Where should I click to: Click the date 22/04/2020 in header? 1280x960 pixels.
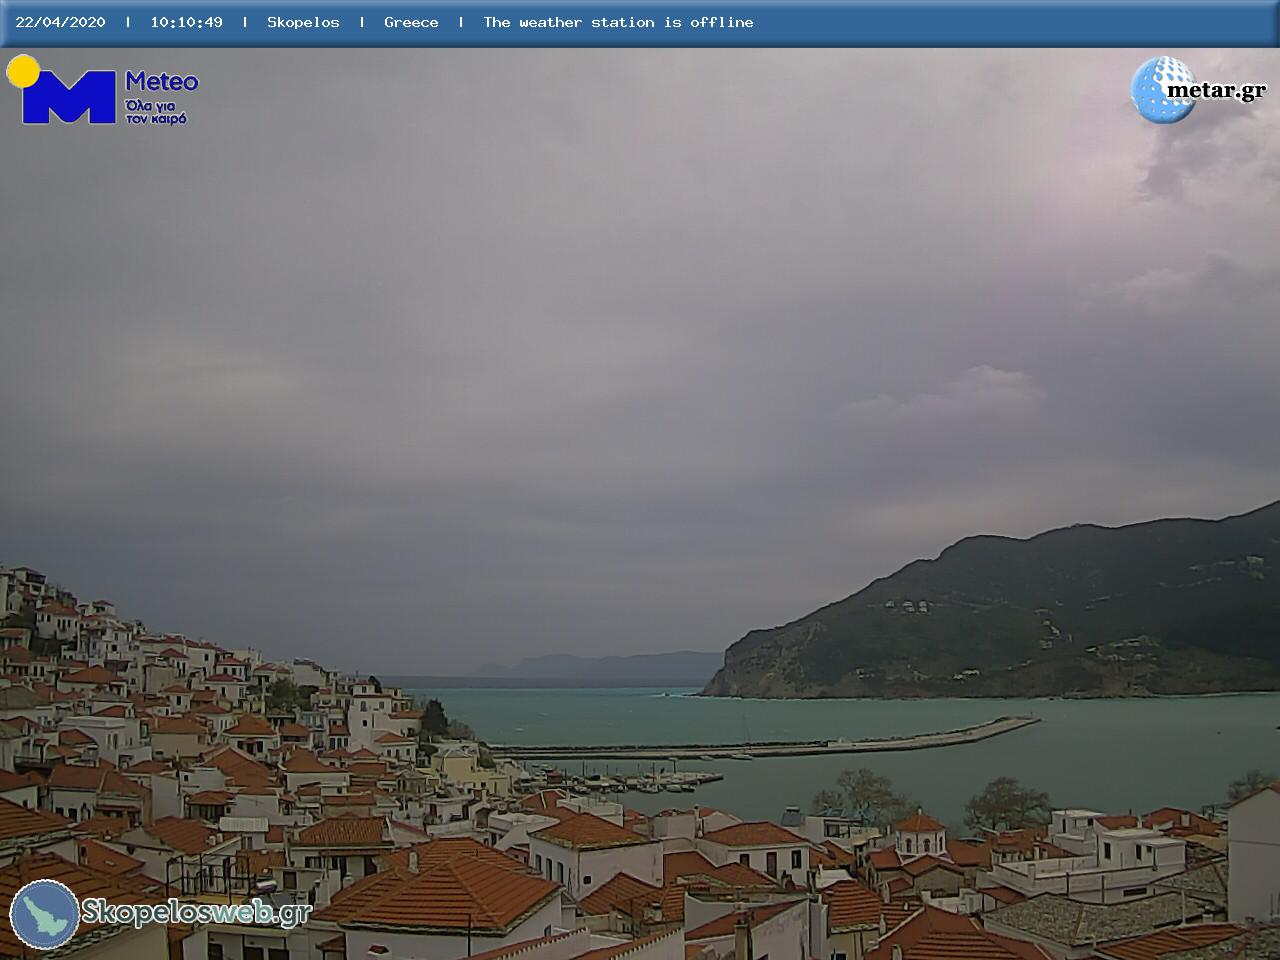[x=60, y=22]
